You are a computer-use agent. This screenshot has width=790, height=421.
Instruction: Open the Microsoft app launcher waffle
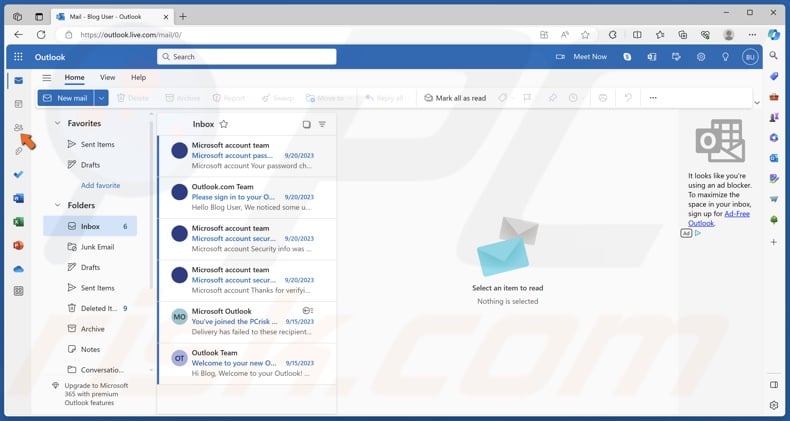pyautogui.click(x=19, y=57)
